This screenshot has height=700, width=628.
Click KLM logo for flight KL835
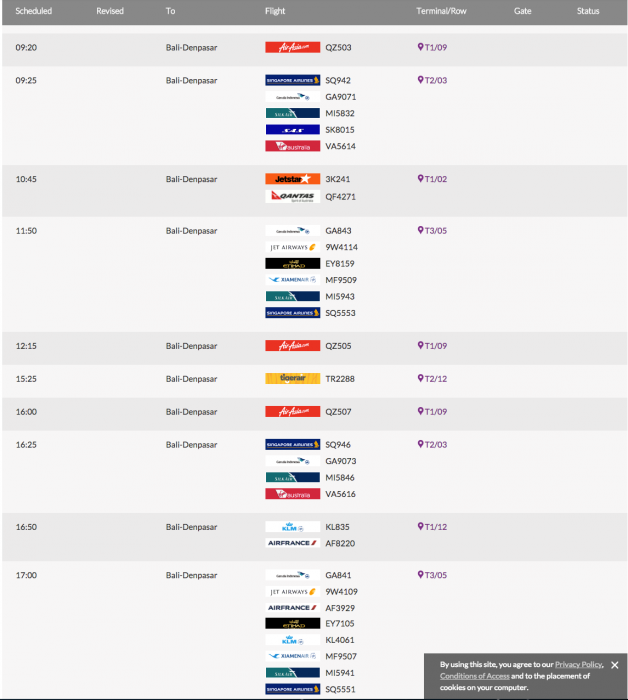292,527
